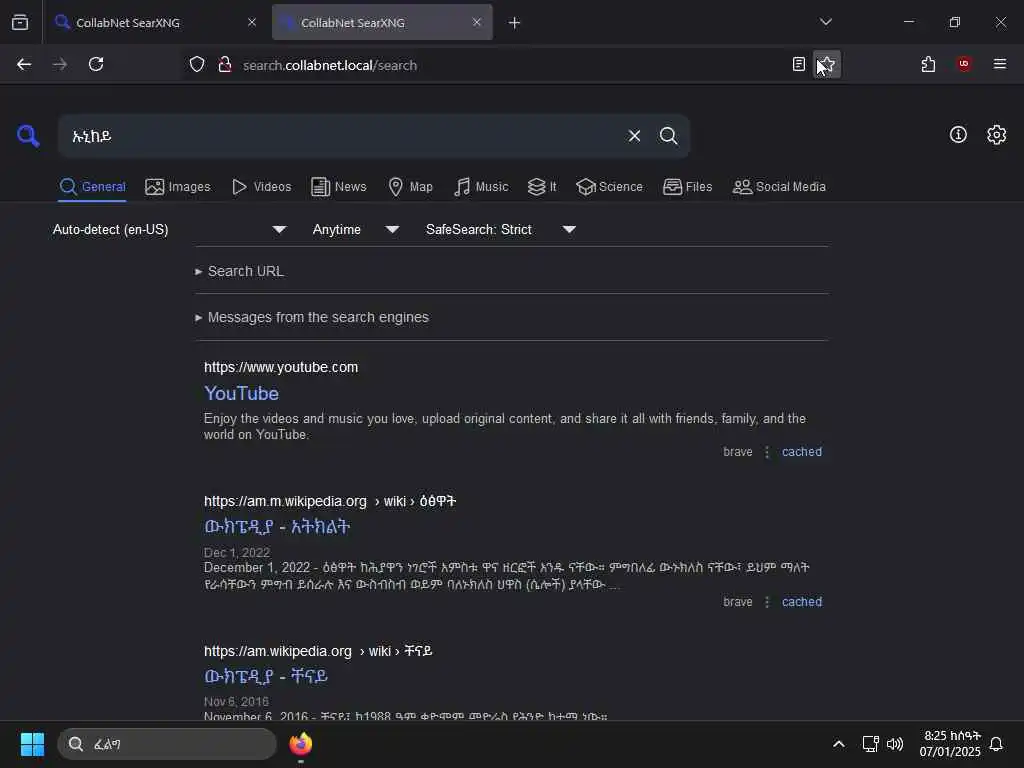Open SearXNG preferences gear icon
The height and width of the screenshot is (768, 1024).
[x=997, y=135]
